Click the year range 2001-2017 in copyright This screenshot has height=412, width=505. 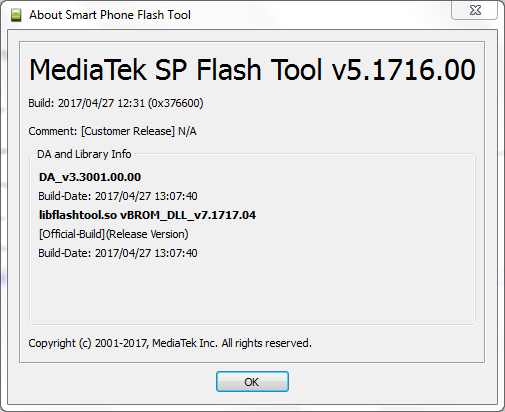click(x=121, y=343)
